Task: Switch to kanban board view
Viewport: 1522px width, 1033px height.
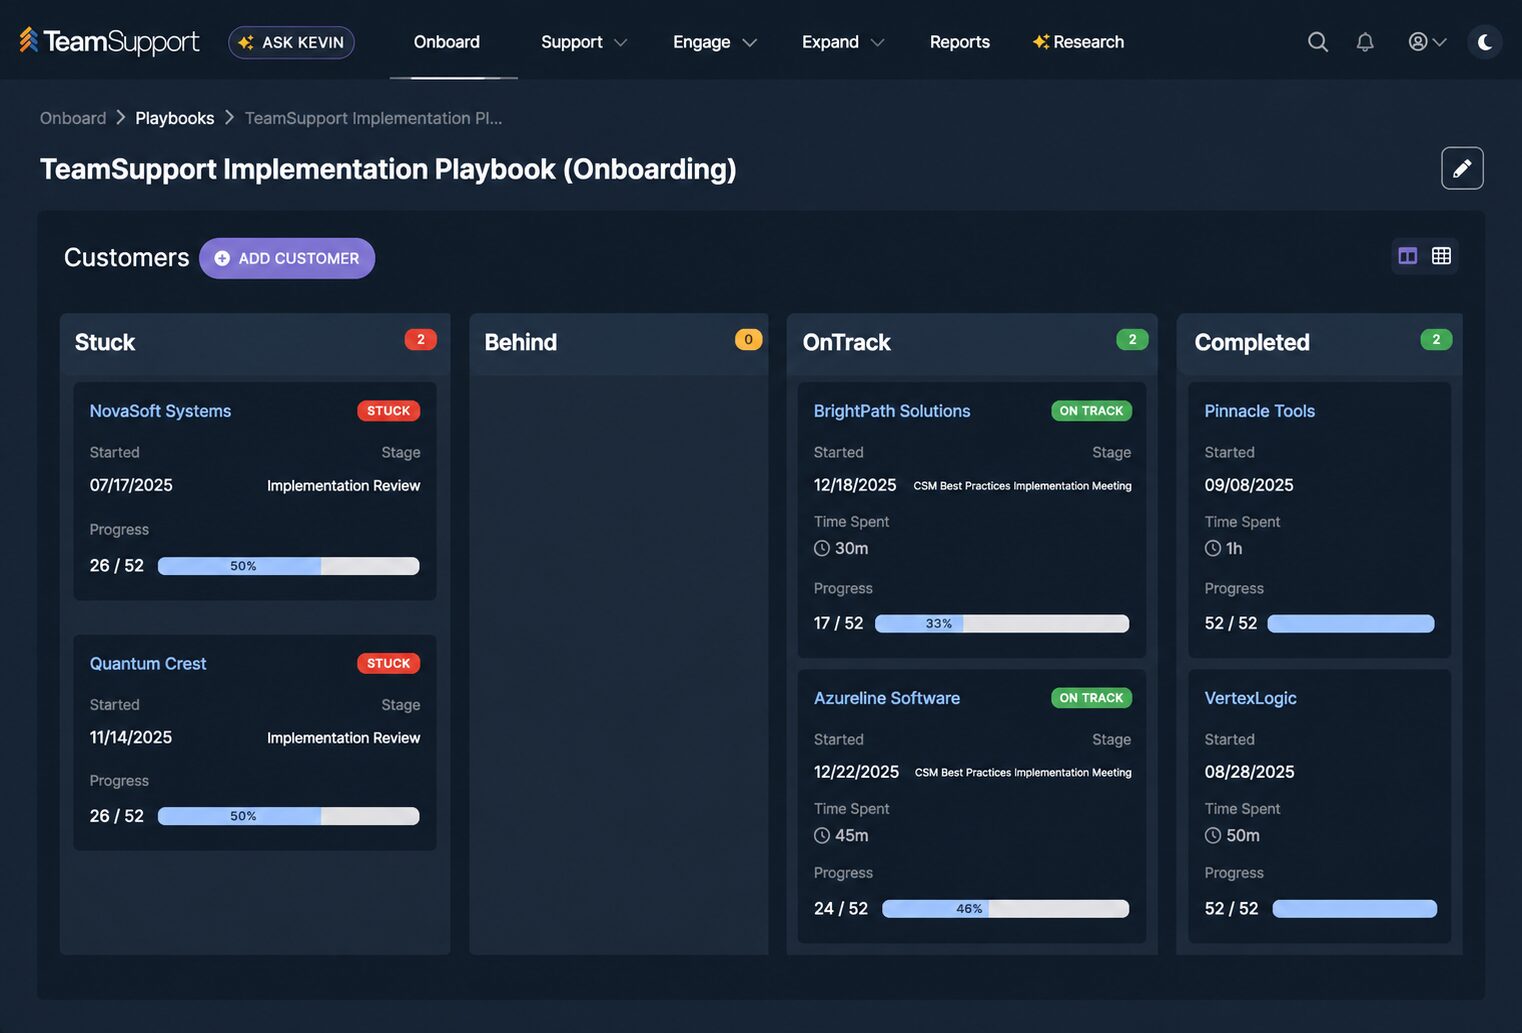Action: 1408,256
